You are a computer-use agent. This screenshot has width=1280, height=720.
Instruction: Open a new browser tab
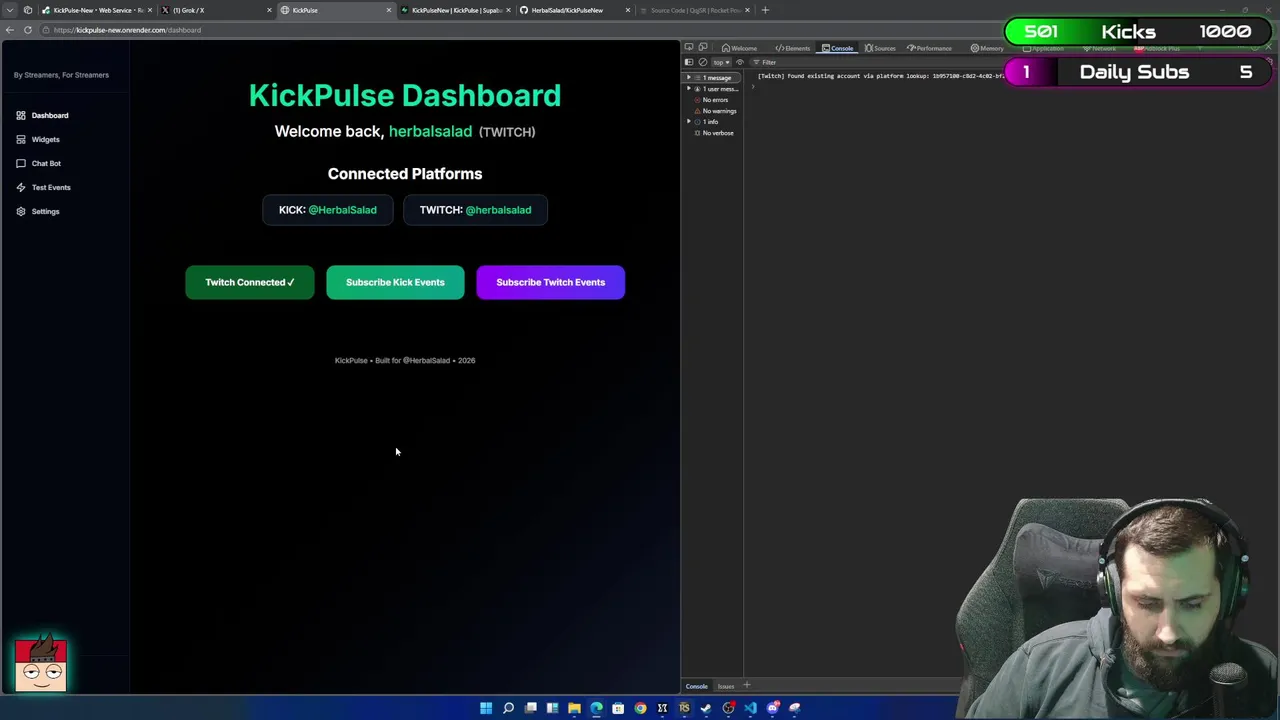click(x=765, y=10)
